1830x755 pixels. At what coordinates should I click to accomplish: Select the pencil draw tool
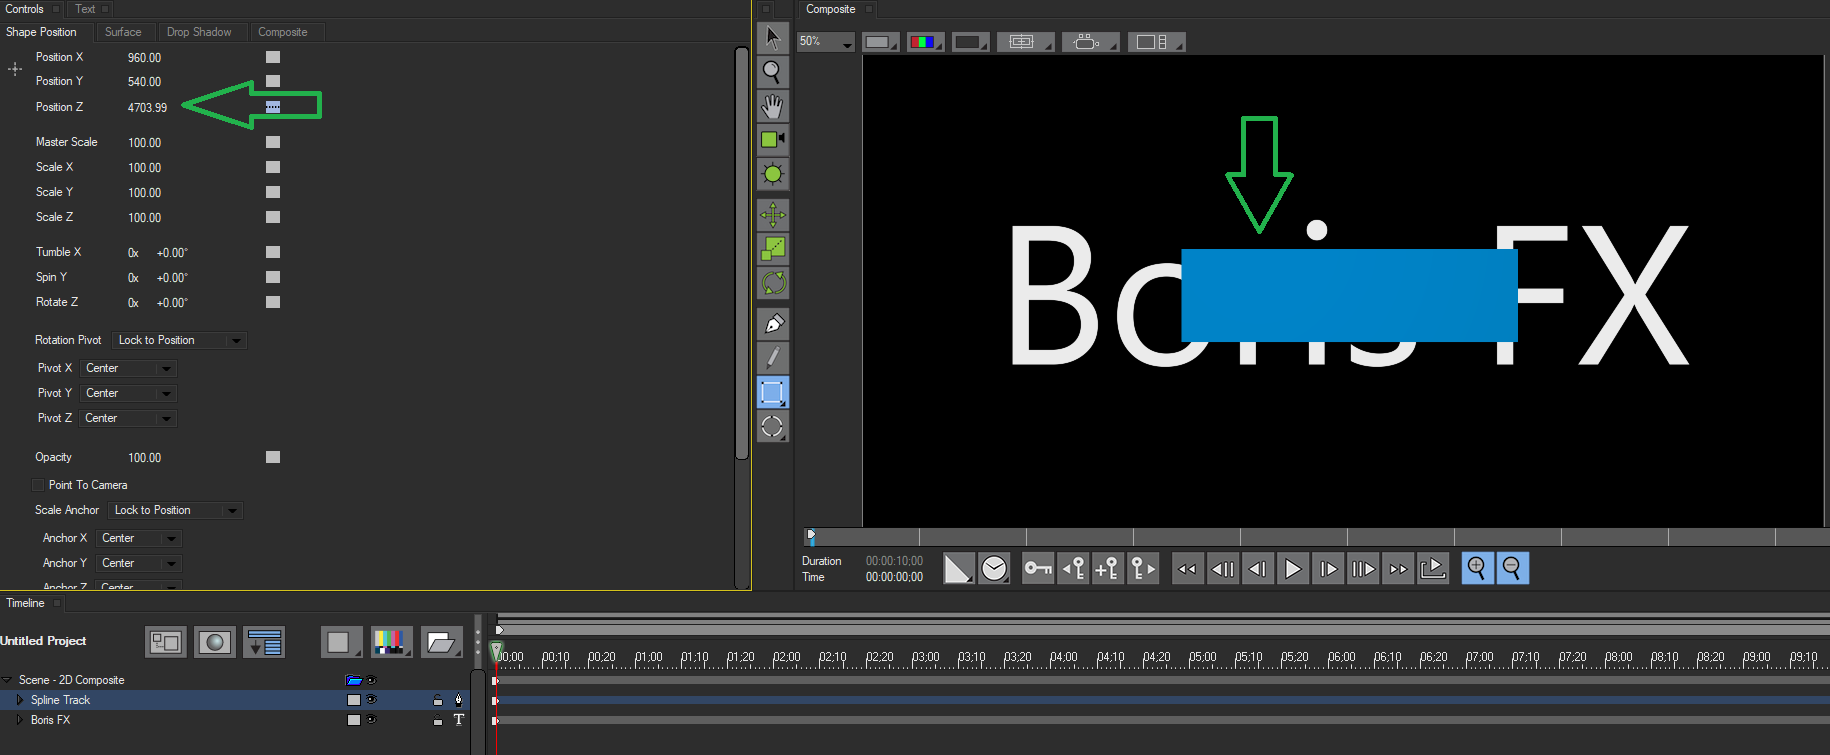click(772, 358)
